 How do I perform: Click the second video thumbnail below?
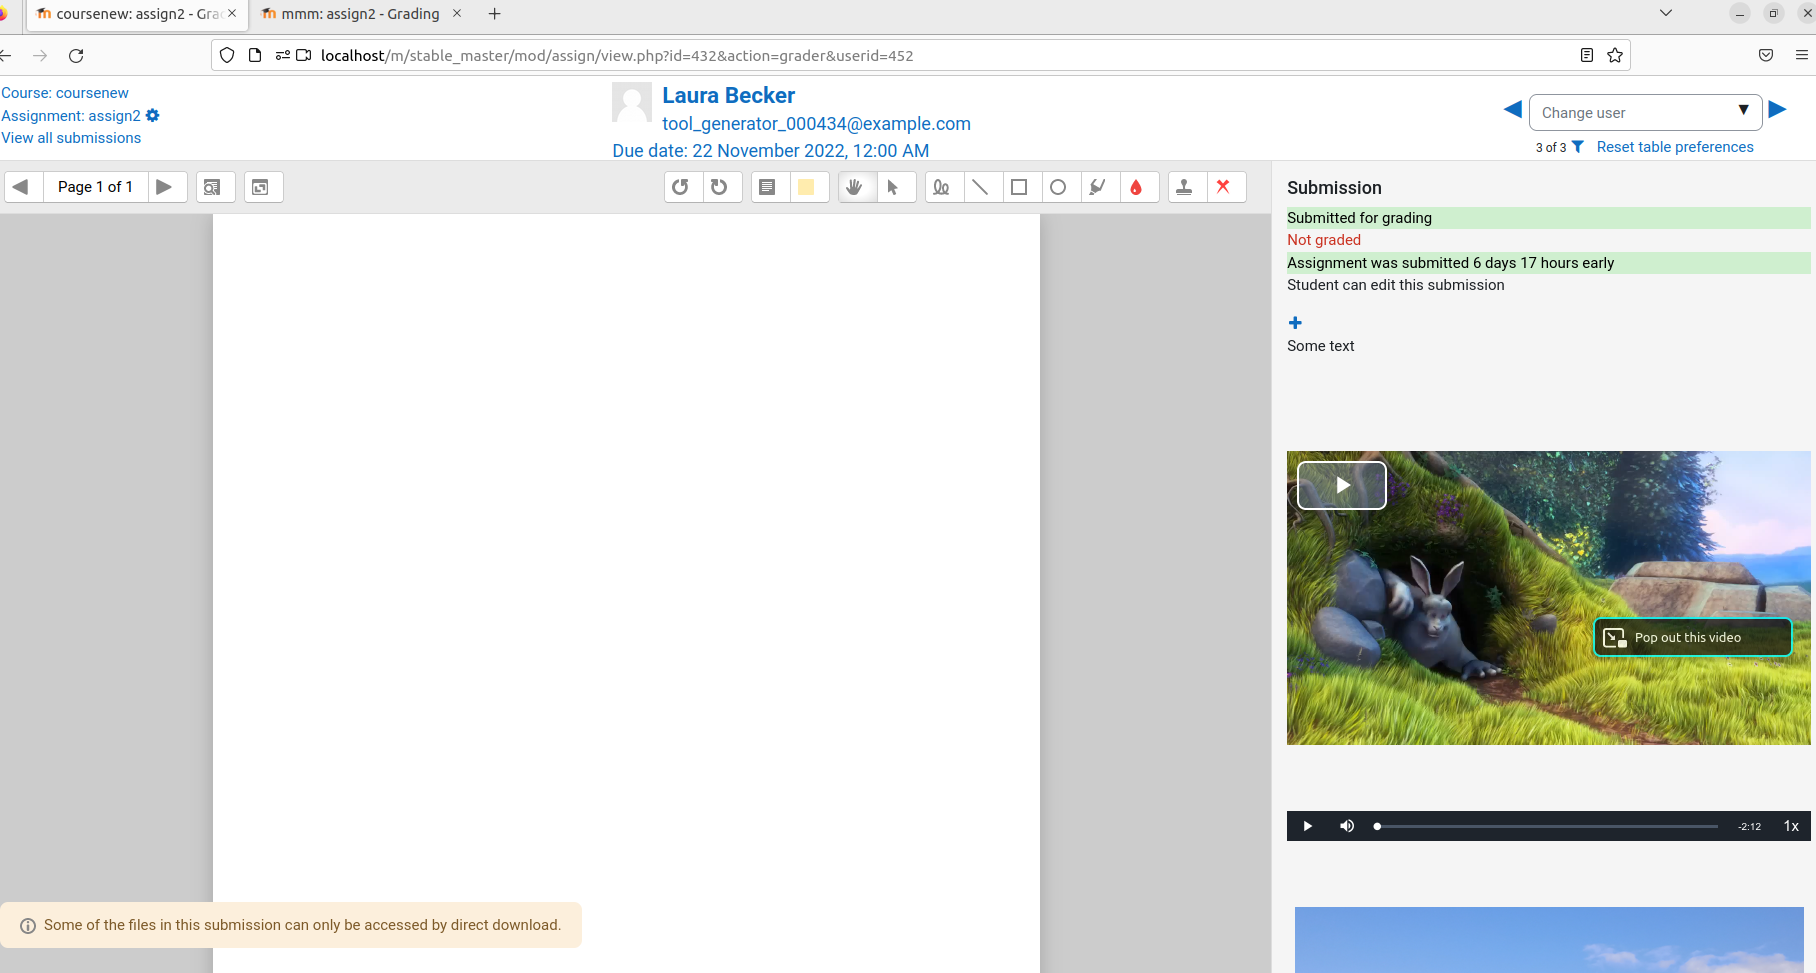click(x=1549, y=940)
